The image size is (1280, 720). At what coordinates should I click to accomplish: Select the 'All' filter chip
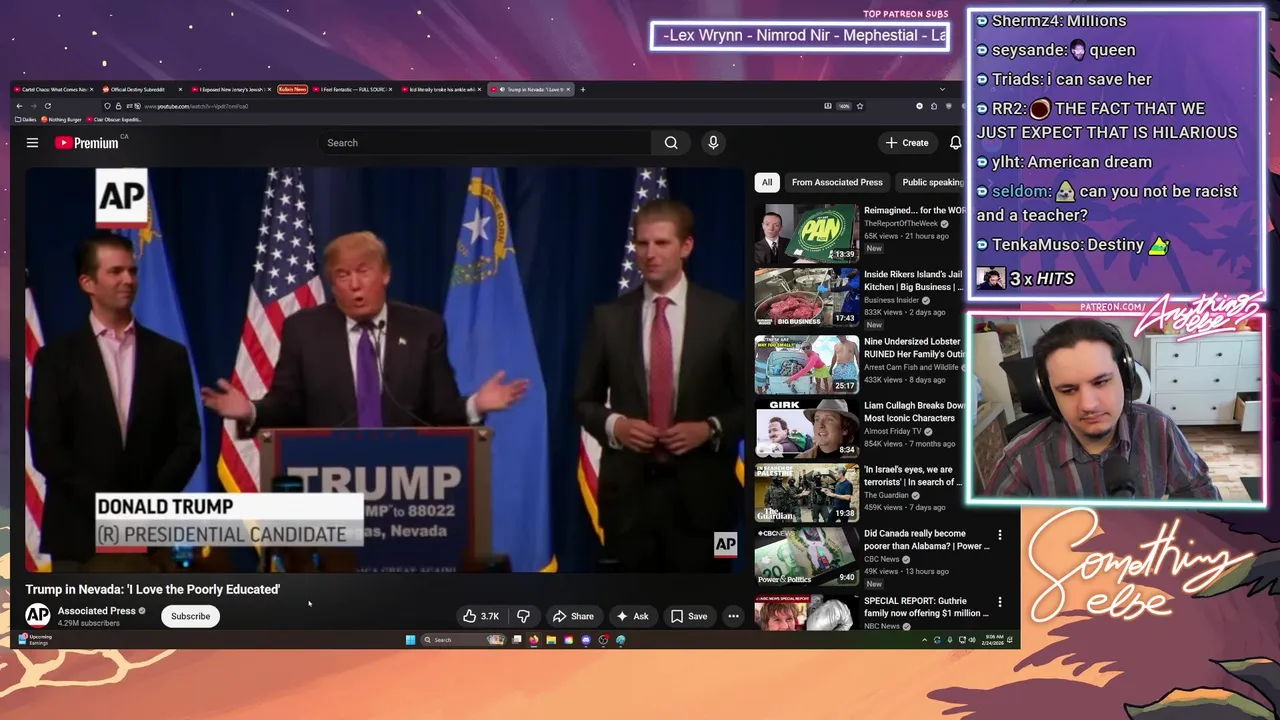767,182
